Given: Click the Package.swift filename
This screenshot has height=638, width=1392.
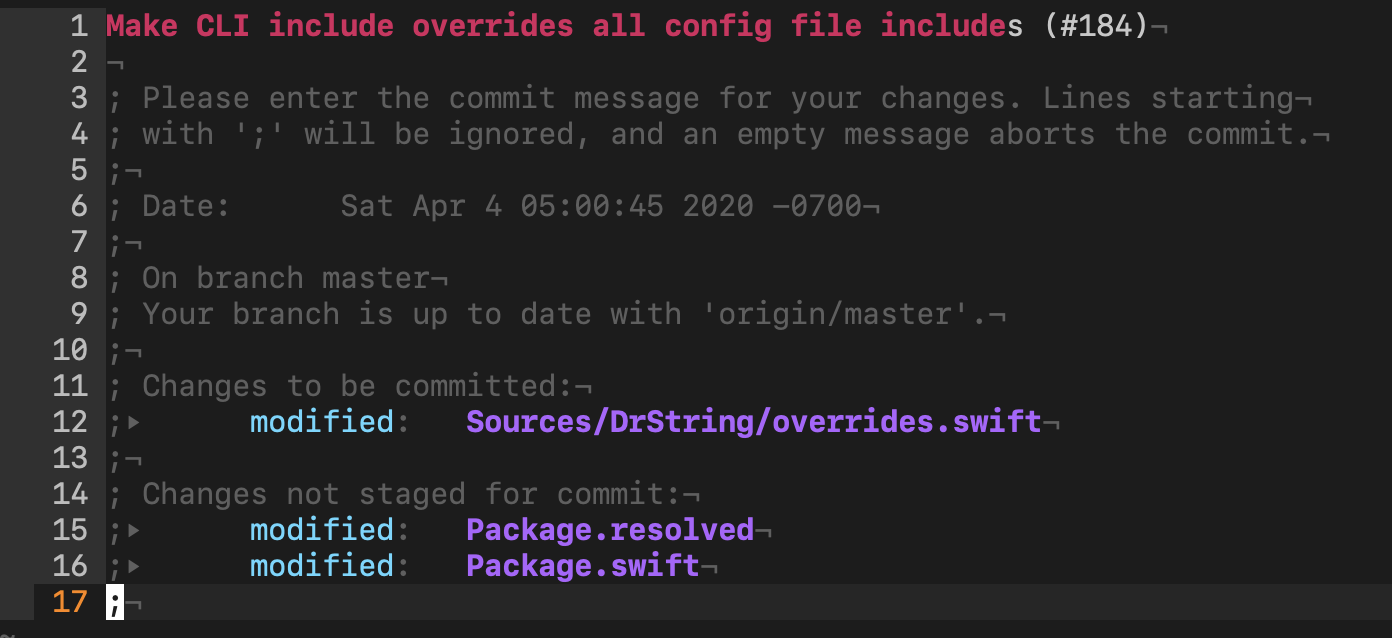Looking at the screenshot, I should pyautogui.click(x=583, y=566).
